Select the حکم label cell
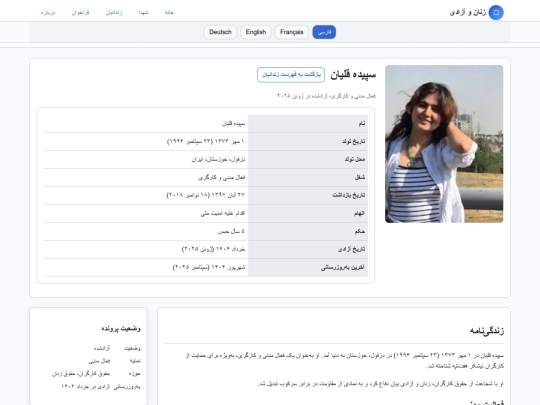This screenshot has height=405, width=540. point(308,231)
